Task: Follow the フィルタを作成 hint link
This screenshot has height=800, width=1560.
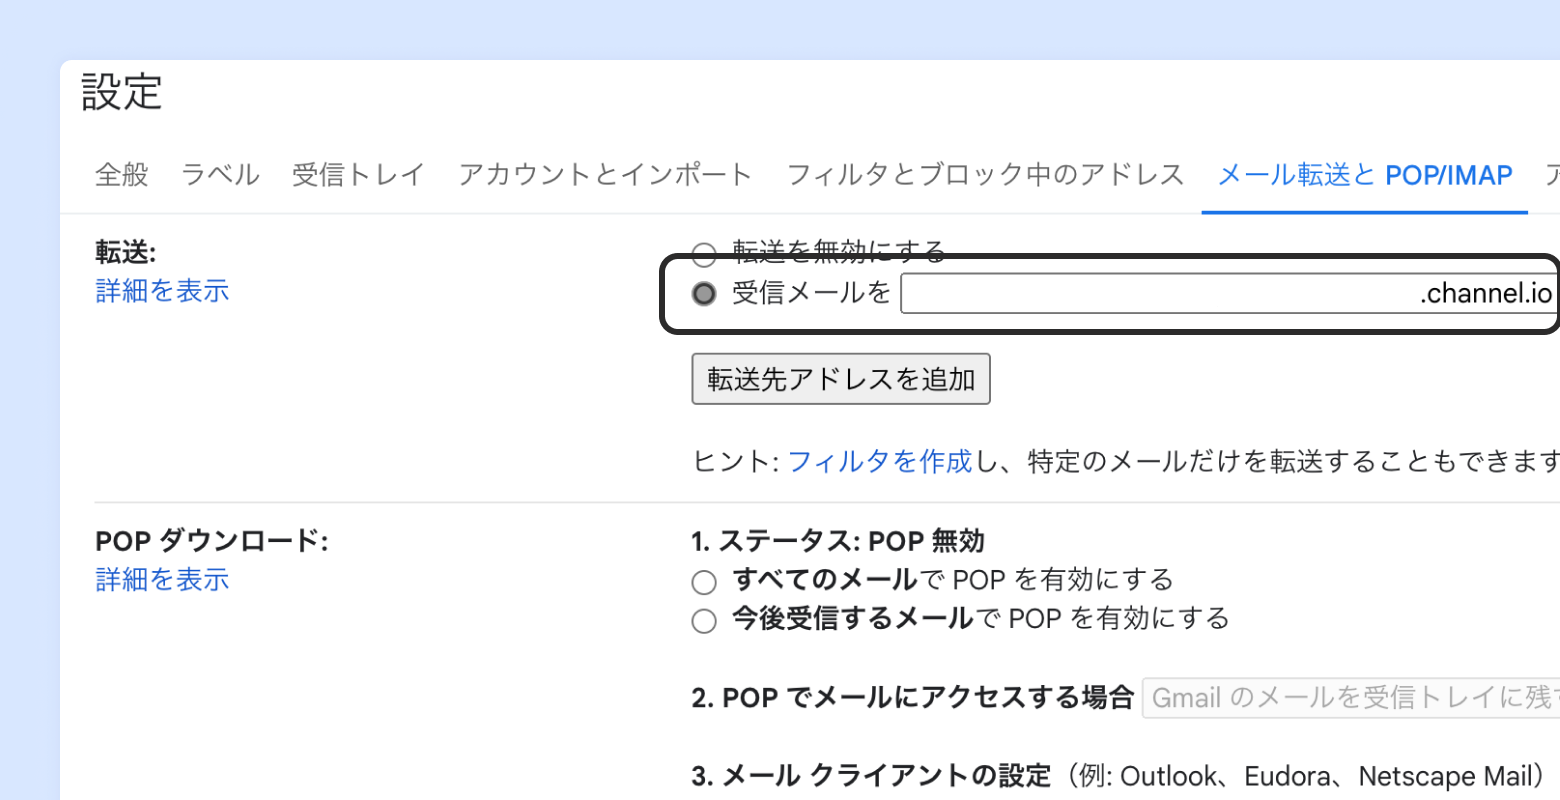Action: (x=879, y=461)
